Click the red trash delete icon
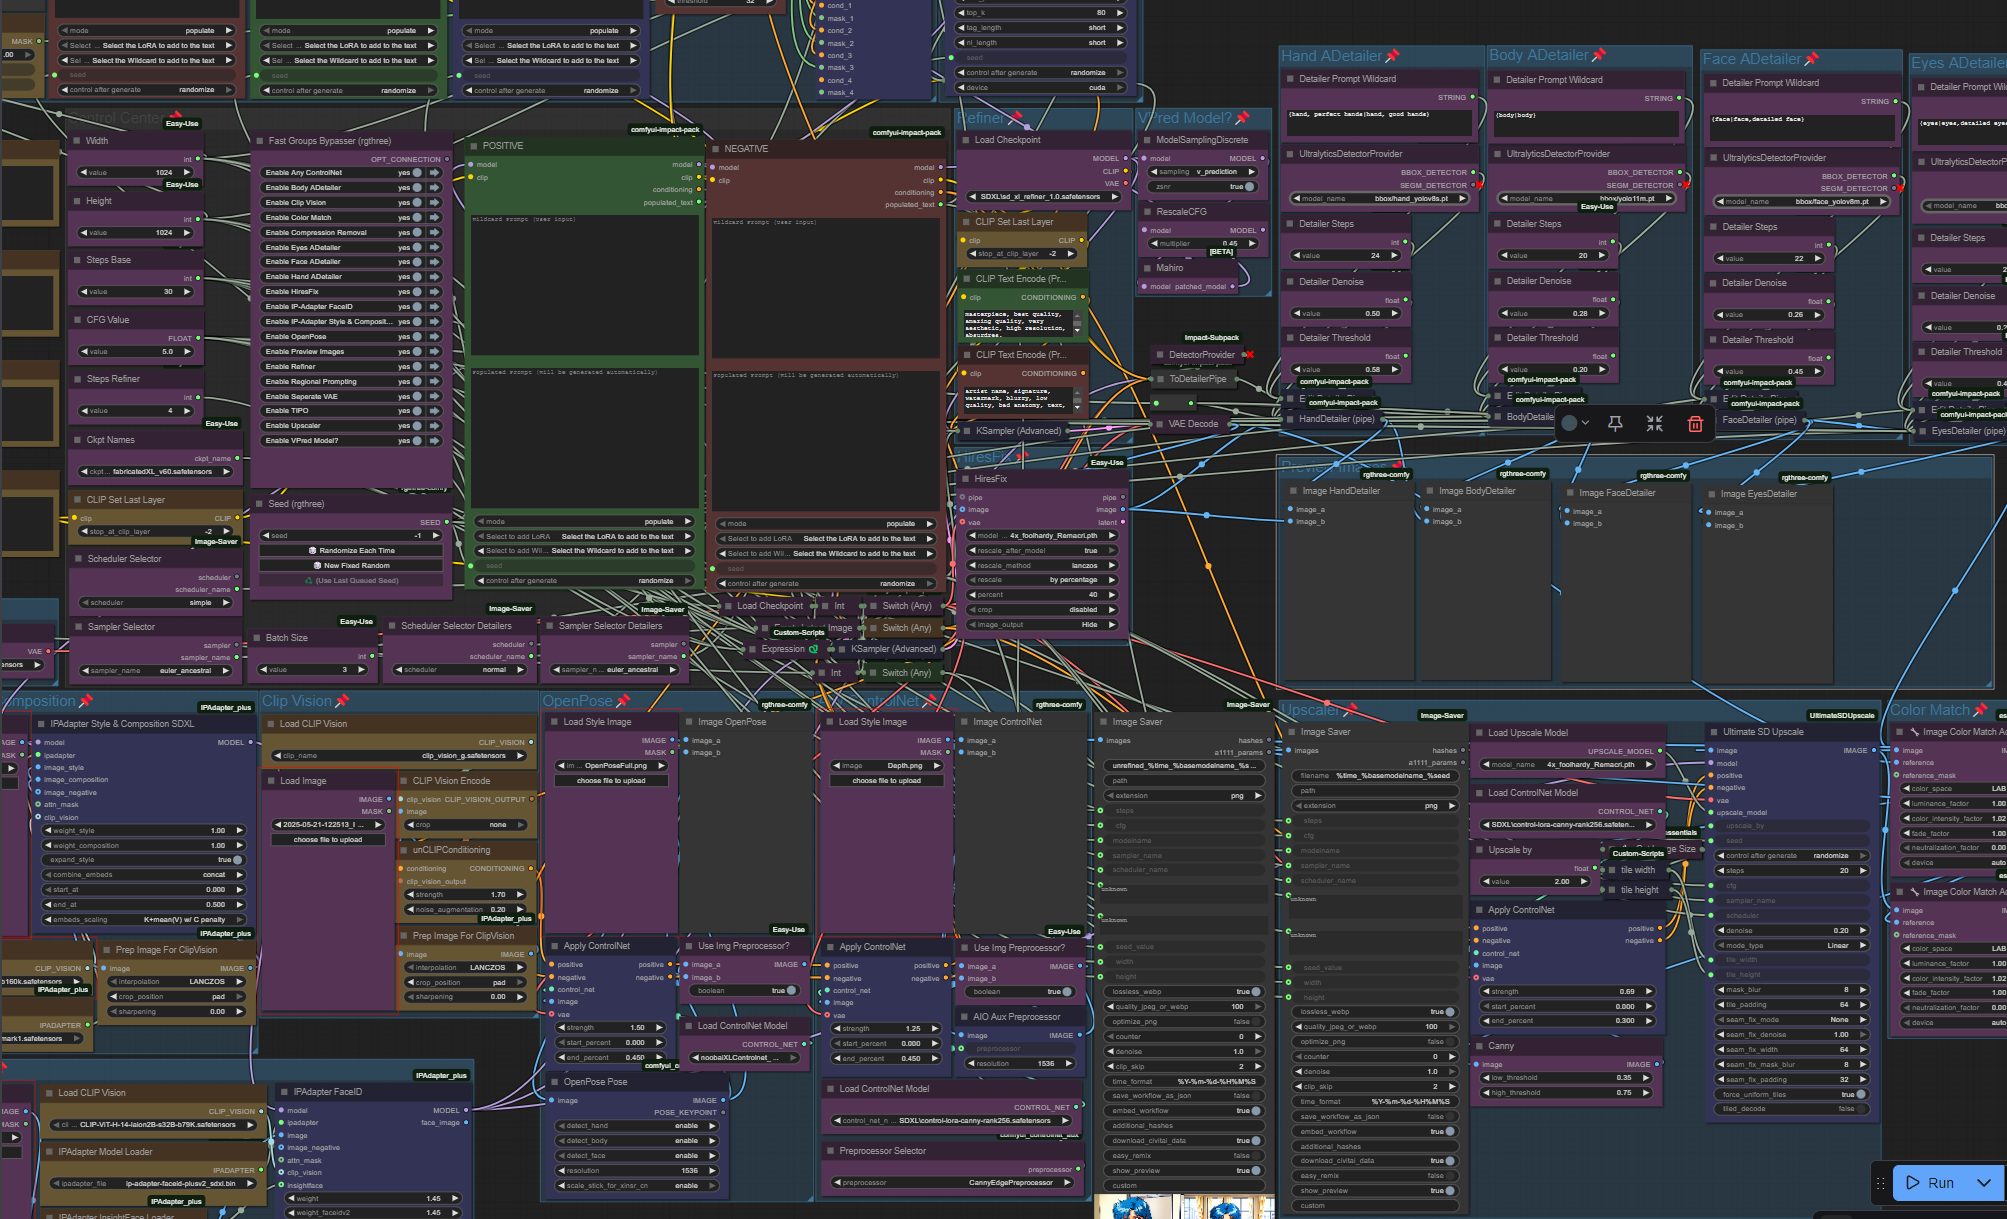Image resolution: width=2007 pixels, height=1219 pixels. tap(1695, 424)
